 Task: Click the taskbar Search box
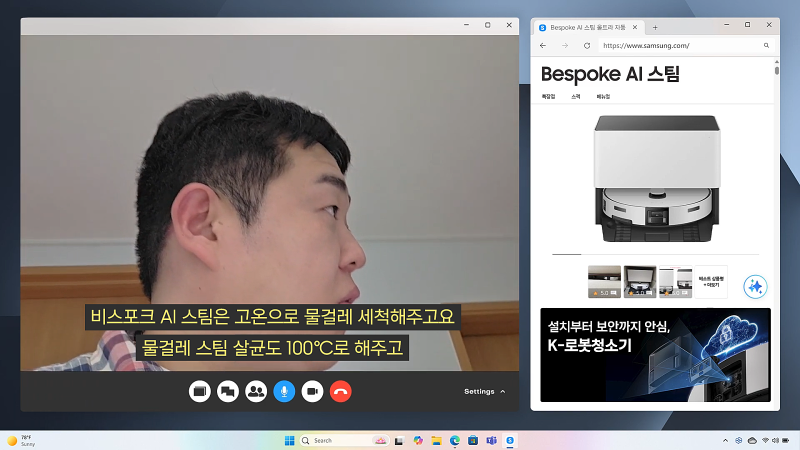click(344, 440)
